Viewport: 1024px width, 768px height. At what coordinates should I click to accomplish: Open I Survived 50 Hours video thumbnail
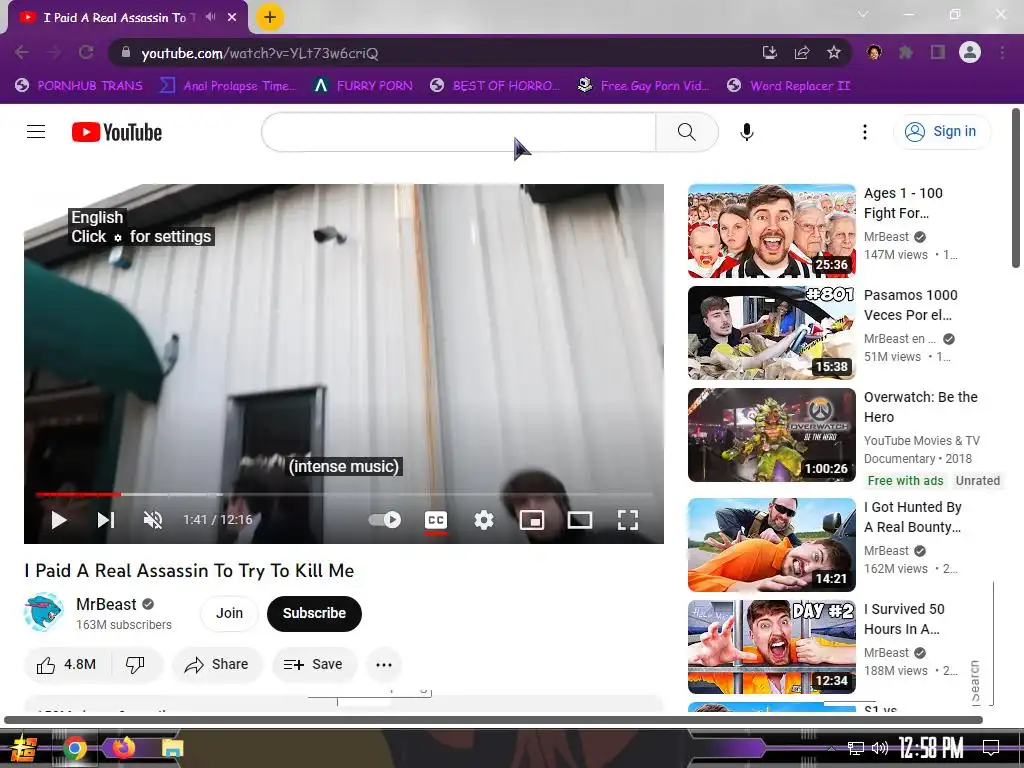click(x=771, y=647)
